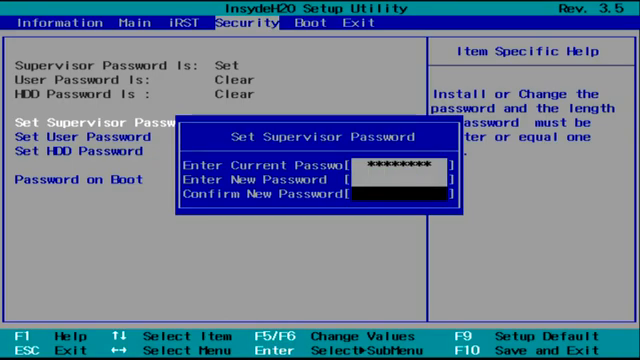640x360 pixels.
Task: Choose Set HDD Password option
Action: [79, 151]
